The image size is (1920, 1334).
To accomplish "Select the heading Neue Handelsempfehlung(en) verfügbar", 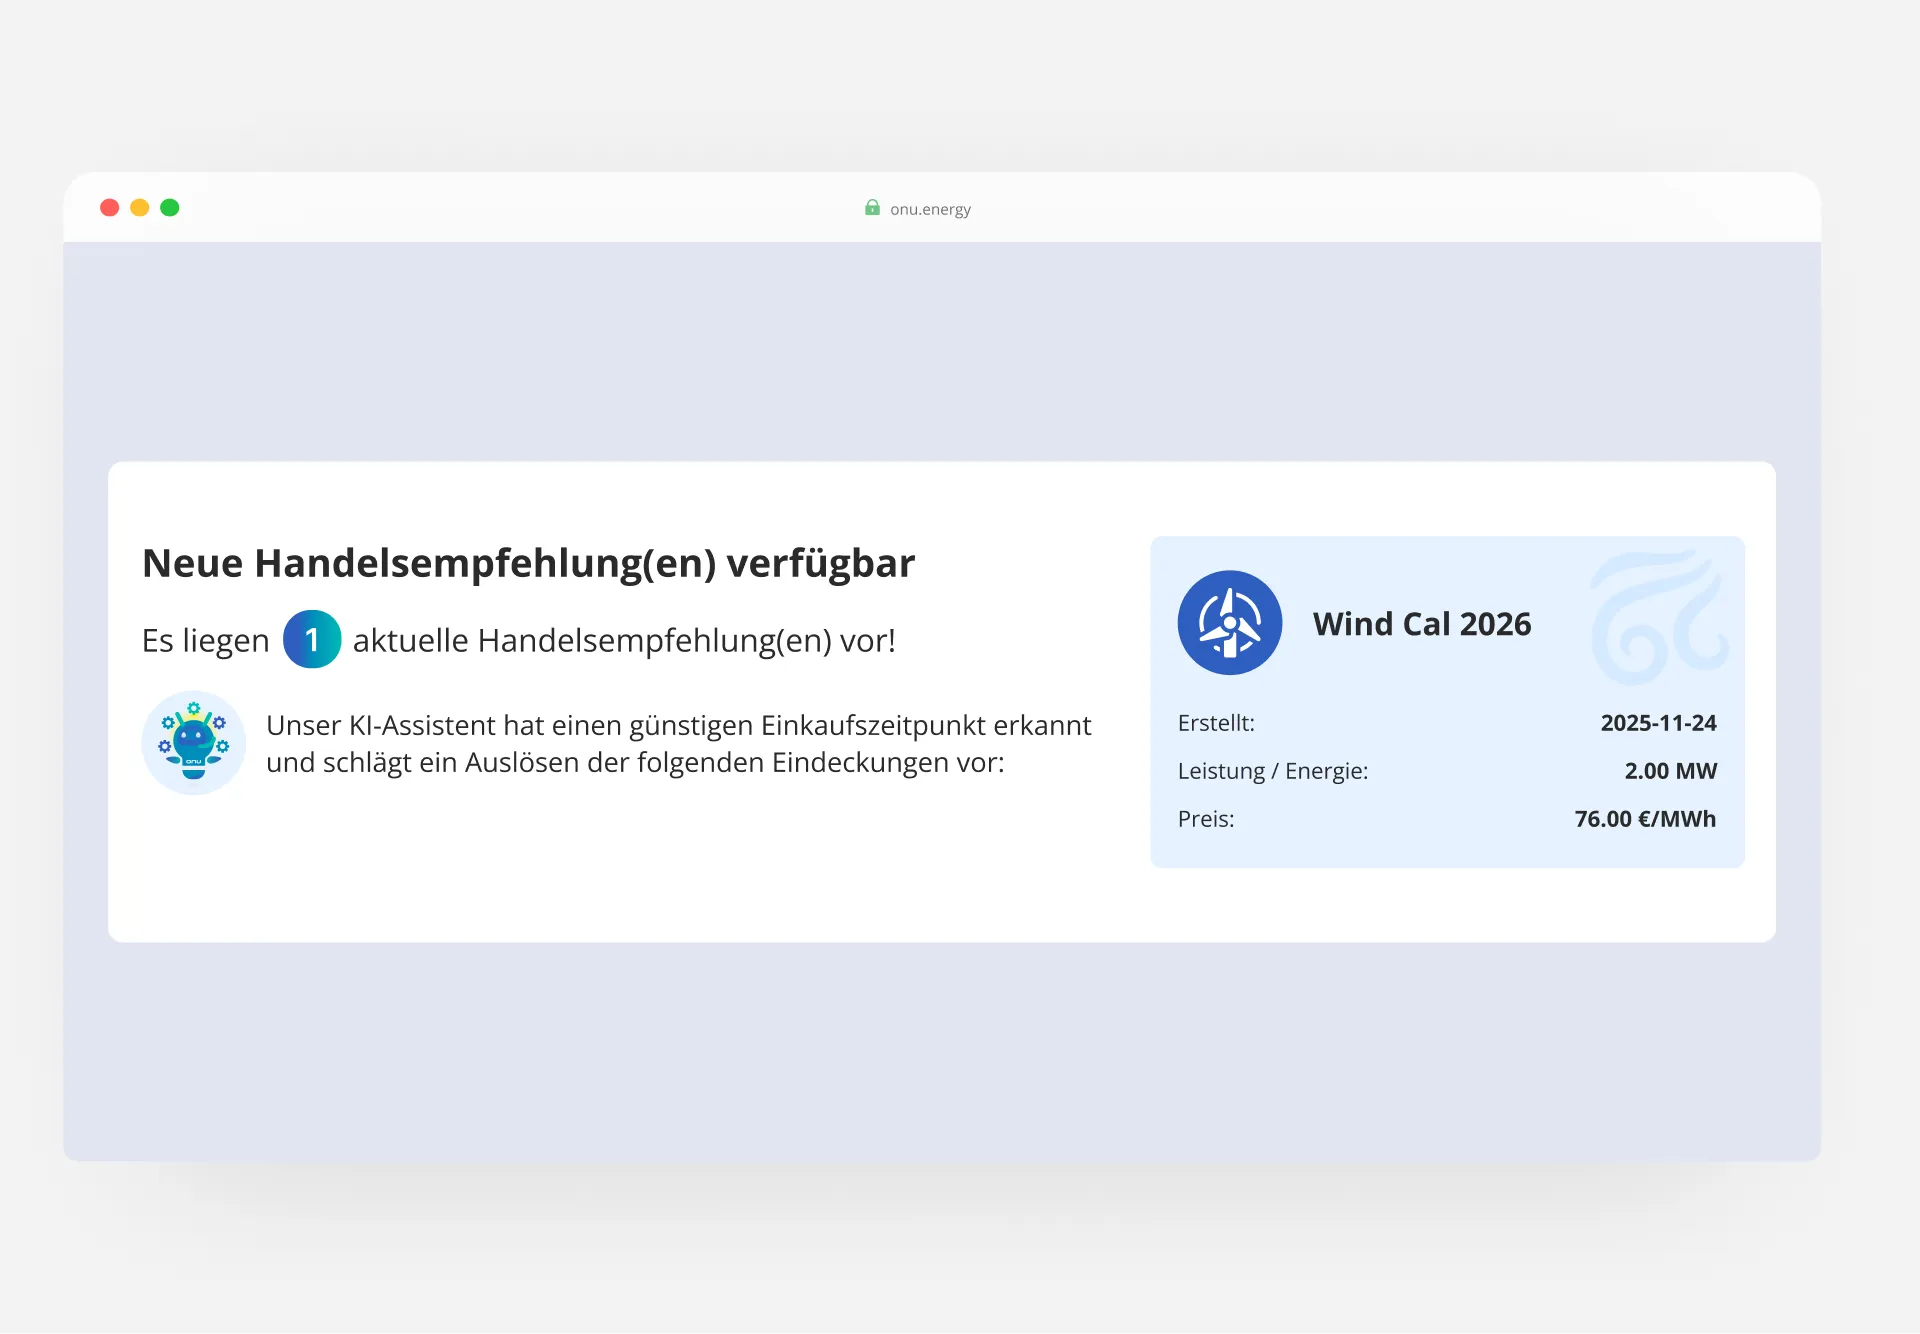I will tap(529, 562).
